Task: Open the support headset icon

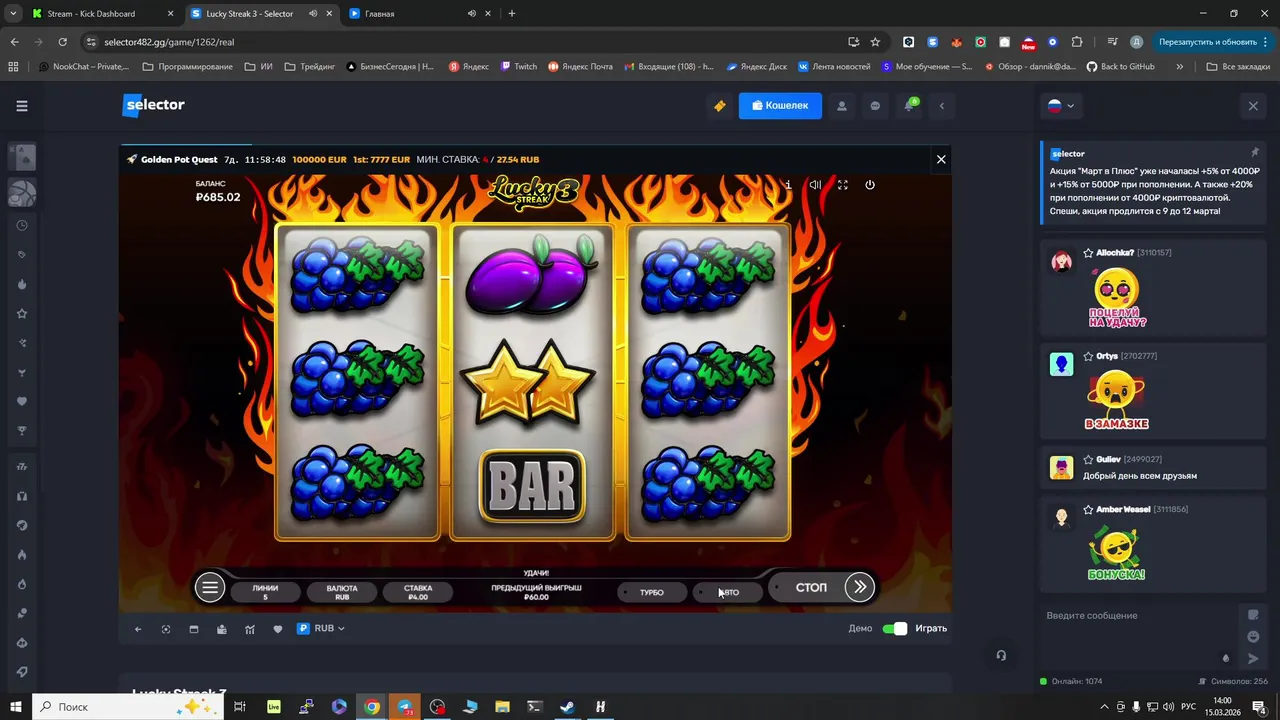Action: pos(1001,656)
